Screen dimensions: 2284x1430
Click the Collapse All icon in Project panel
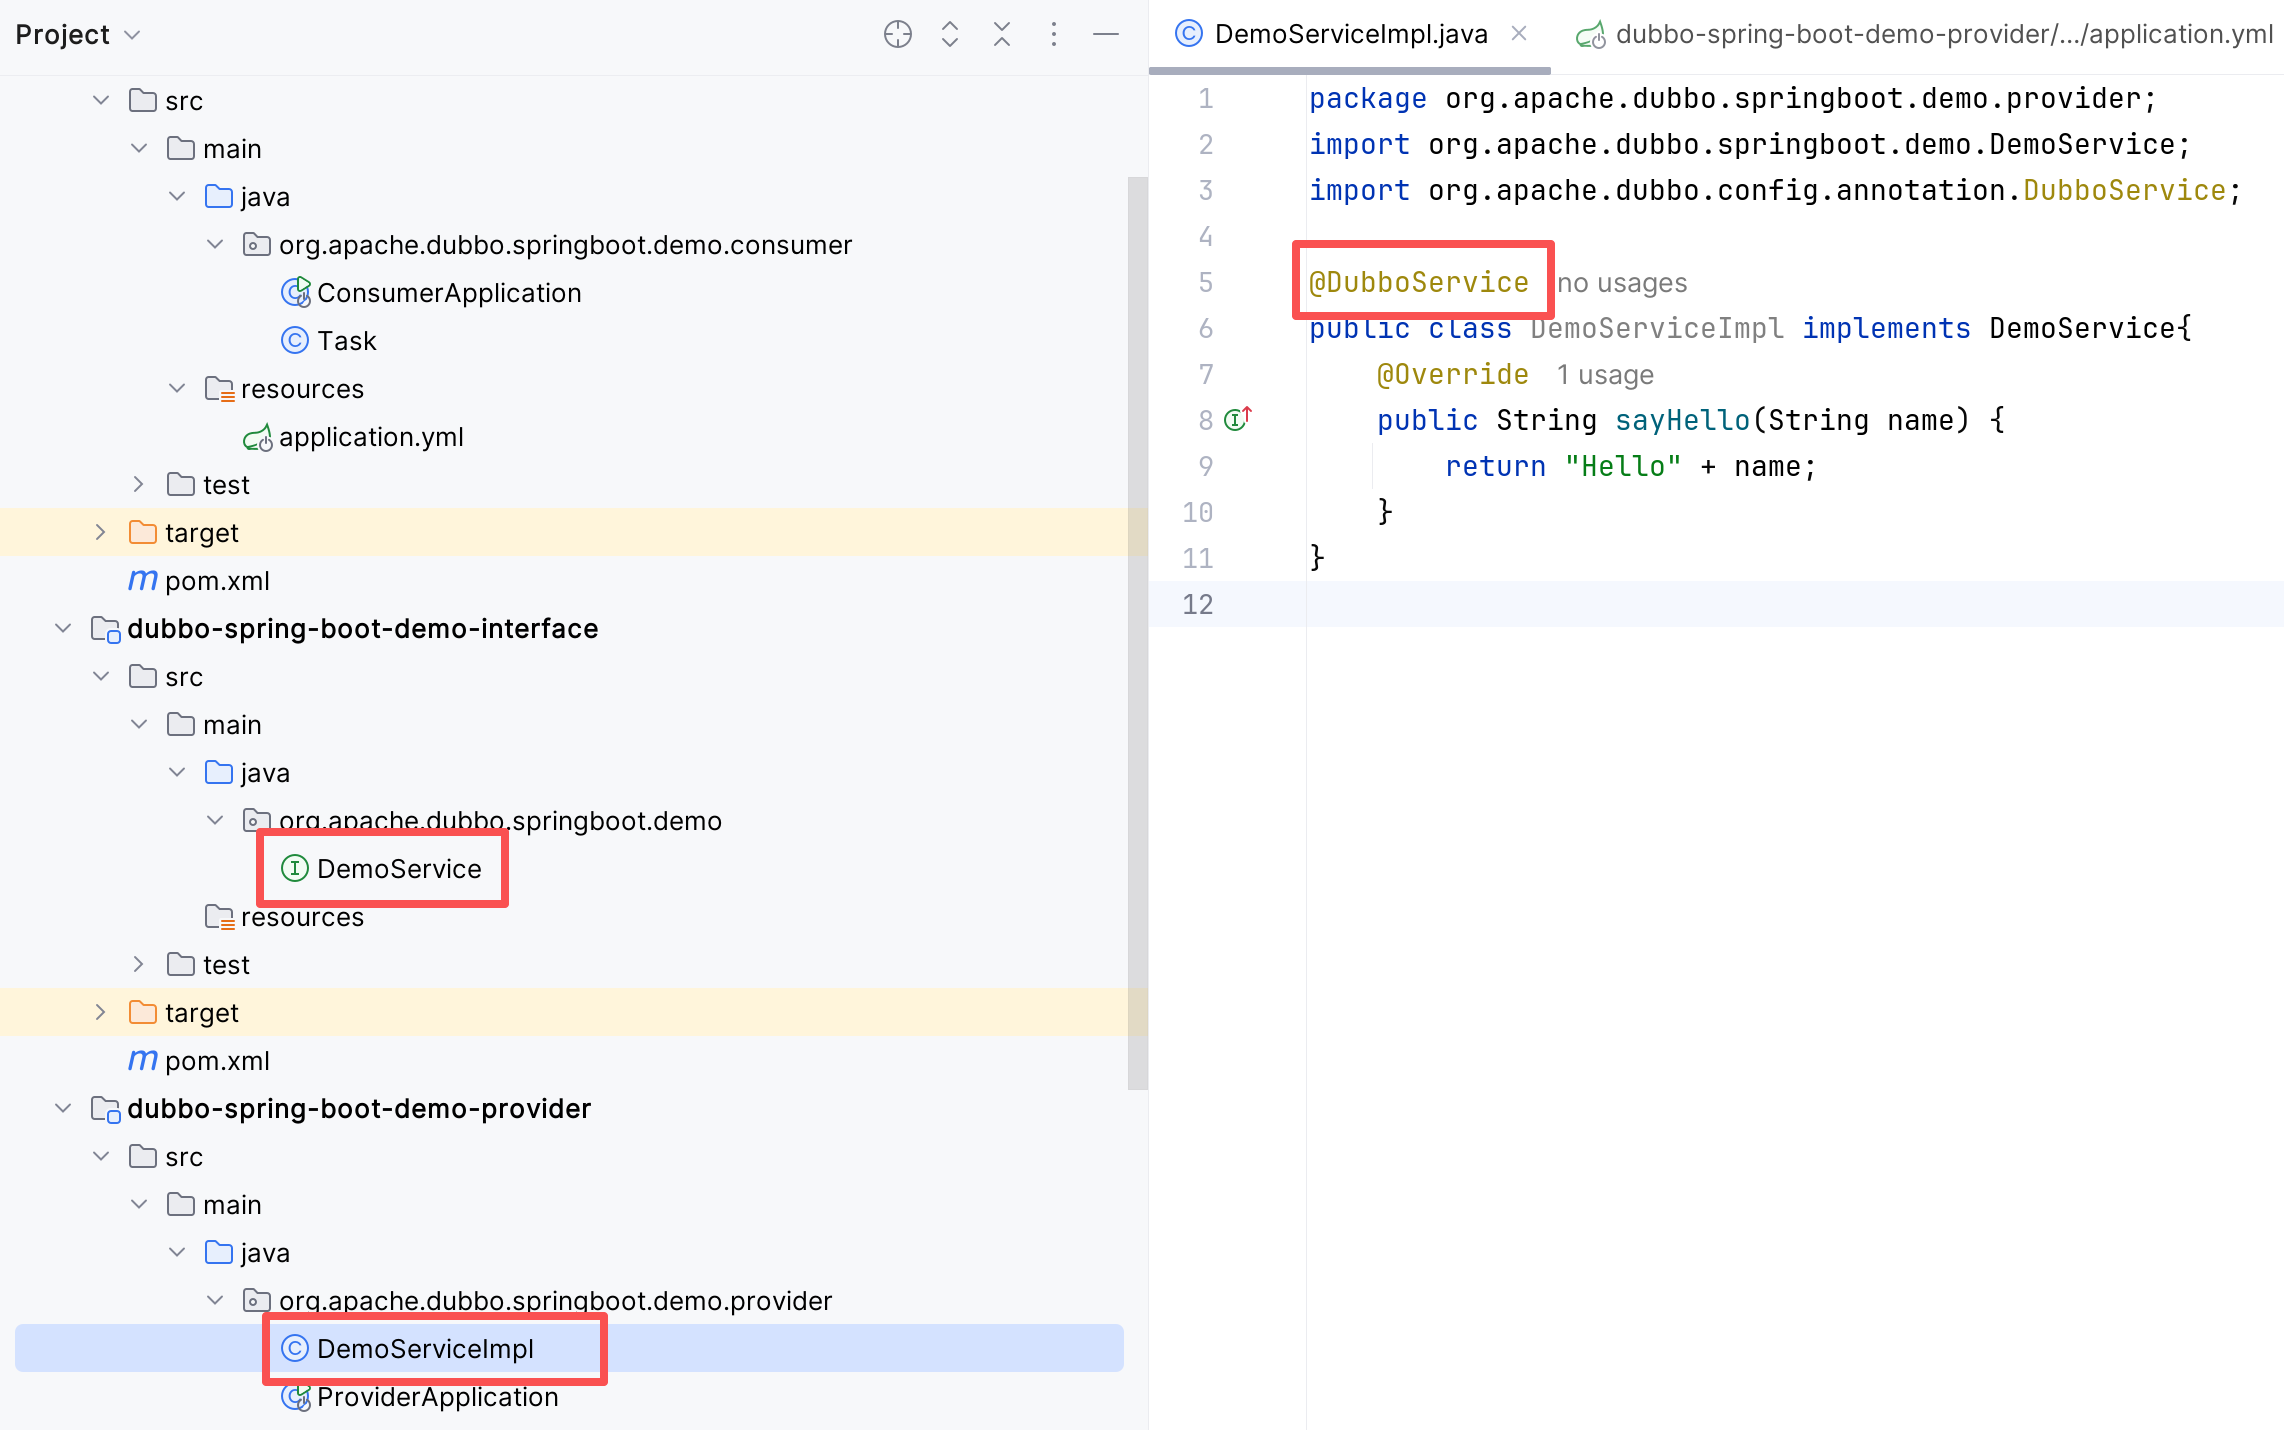(1001, 34)
